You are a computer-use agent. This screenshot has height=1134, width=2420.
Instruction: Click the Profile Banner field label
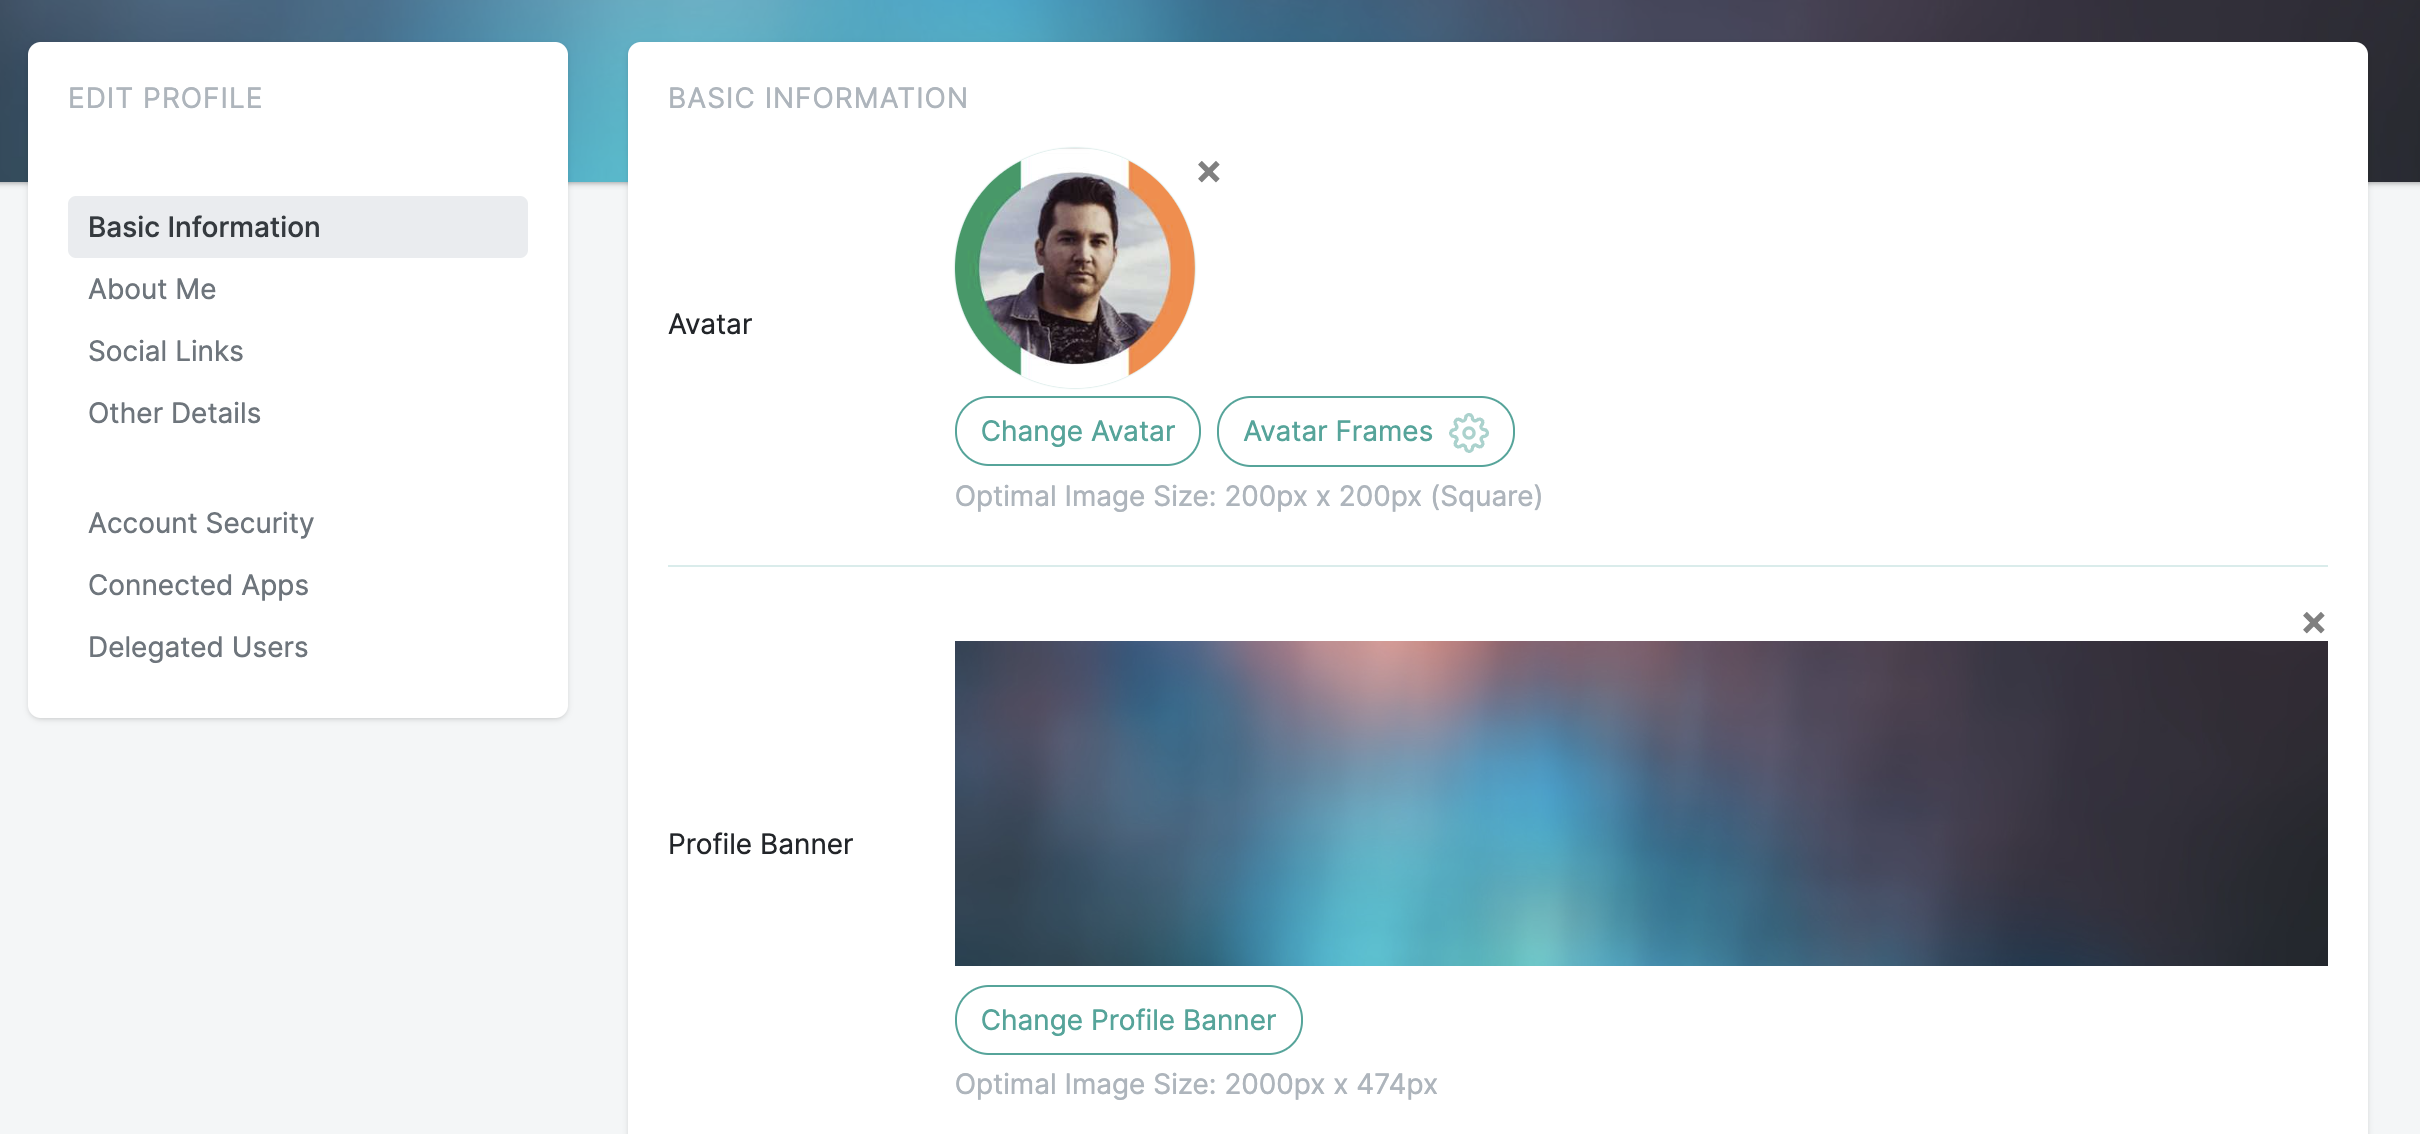[760, 844]
